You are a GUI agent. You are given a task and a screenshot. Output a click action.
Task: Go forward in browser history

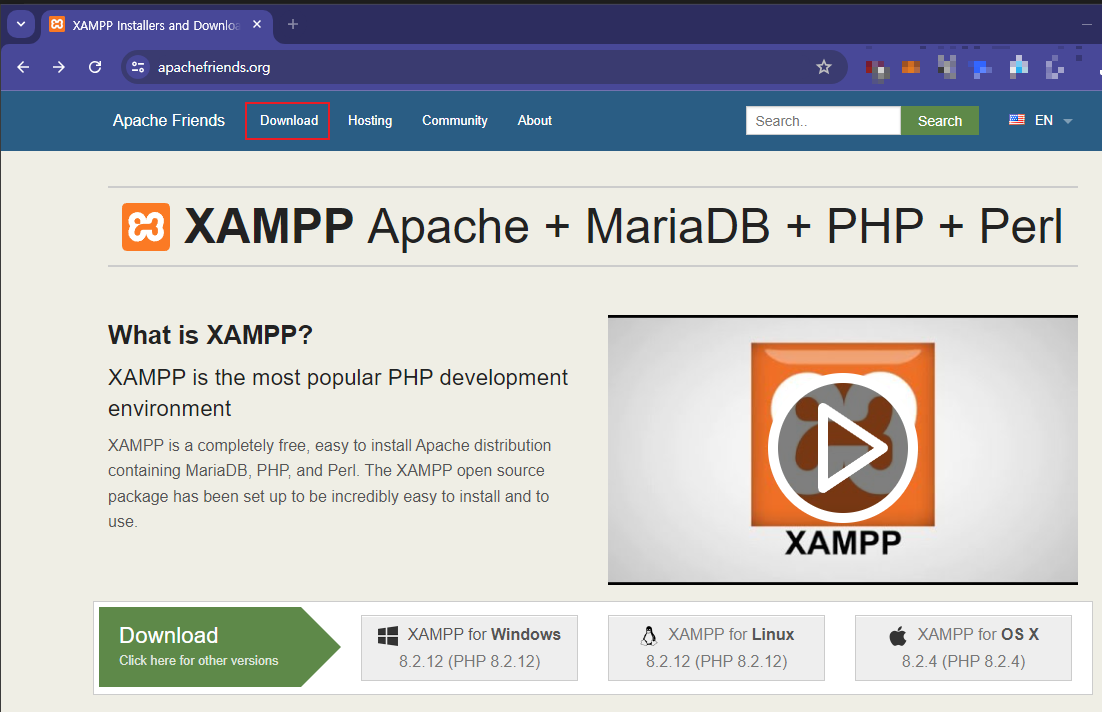point(59,67)
